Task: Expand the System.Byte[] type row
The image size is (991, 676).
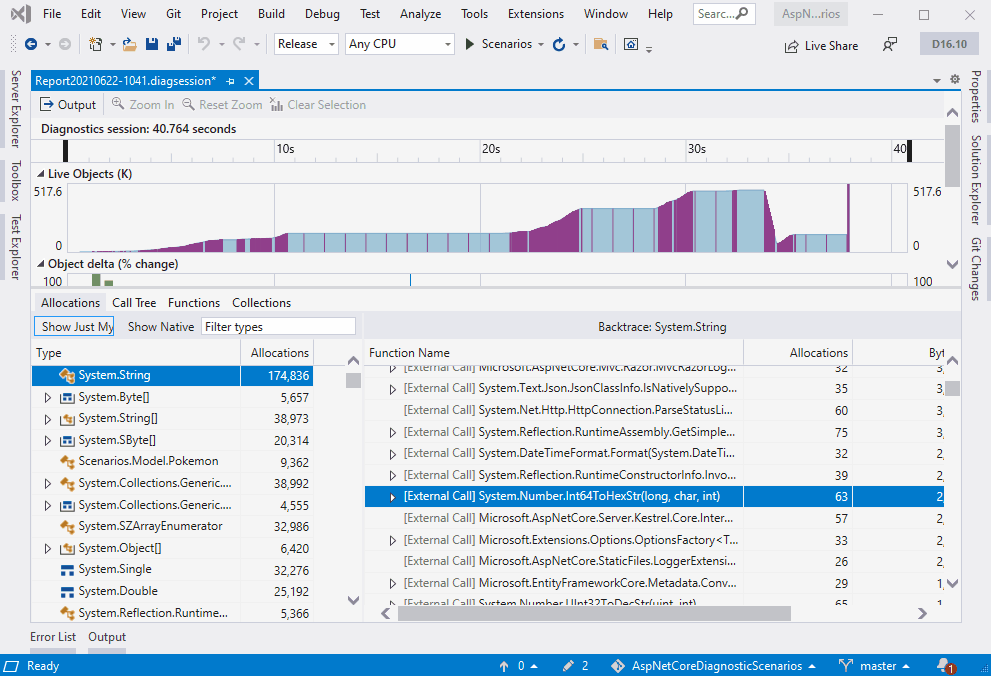Action: pyautogui.click(x=47, y=397)
